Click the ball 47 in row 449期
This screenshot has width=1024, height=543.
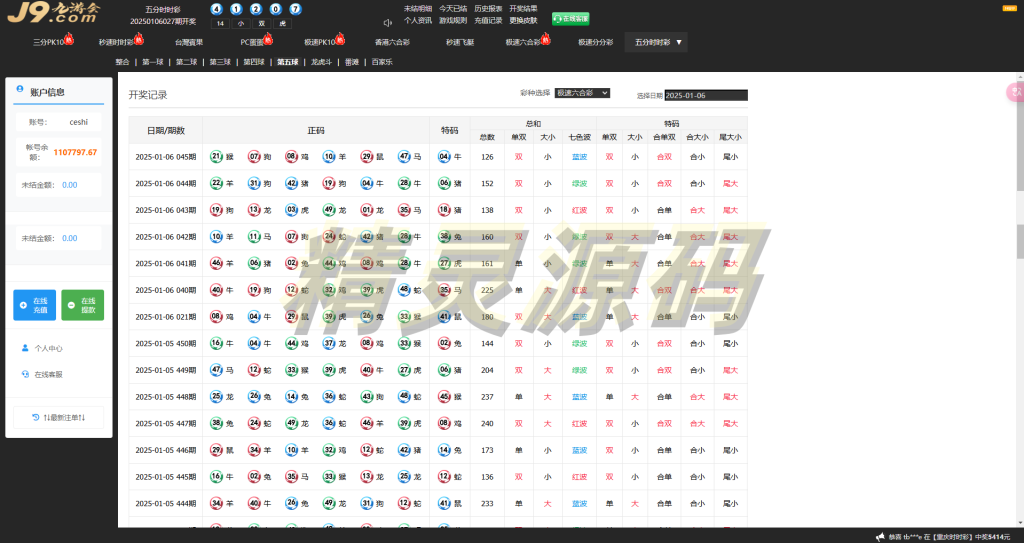click(x=216, y=370)
